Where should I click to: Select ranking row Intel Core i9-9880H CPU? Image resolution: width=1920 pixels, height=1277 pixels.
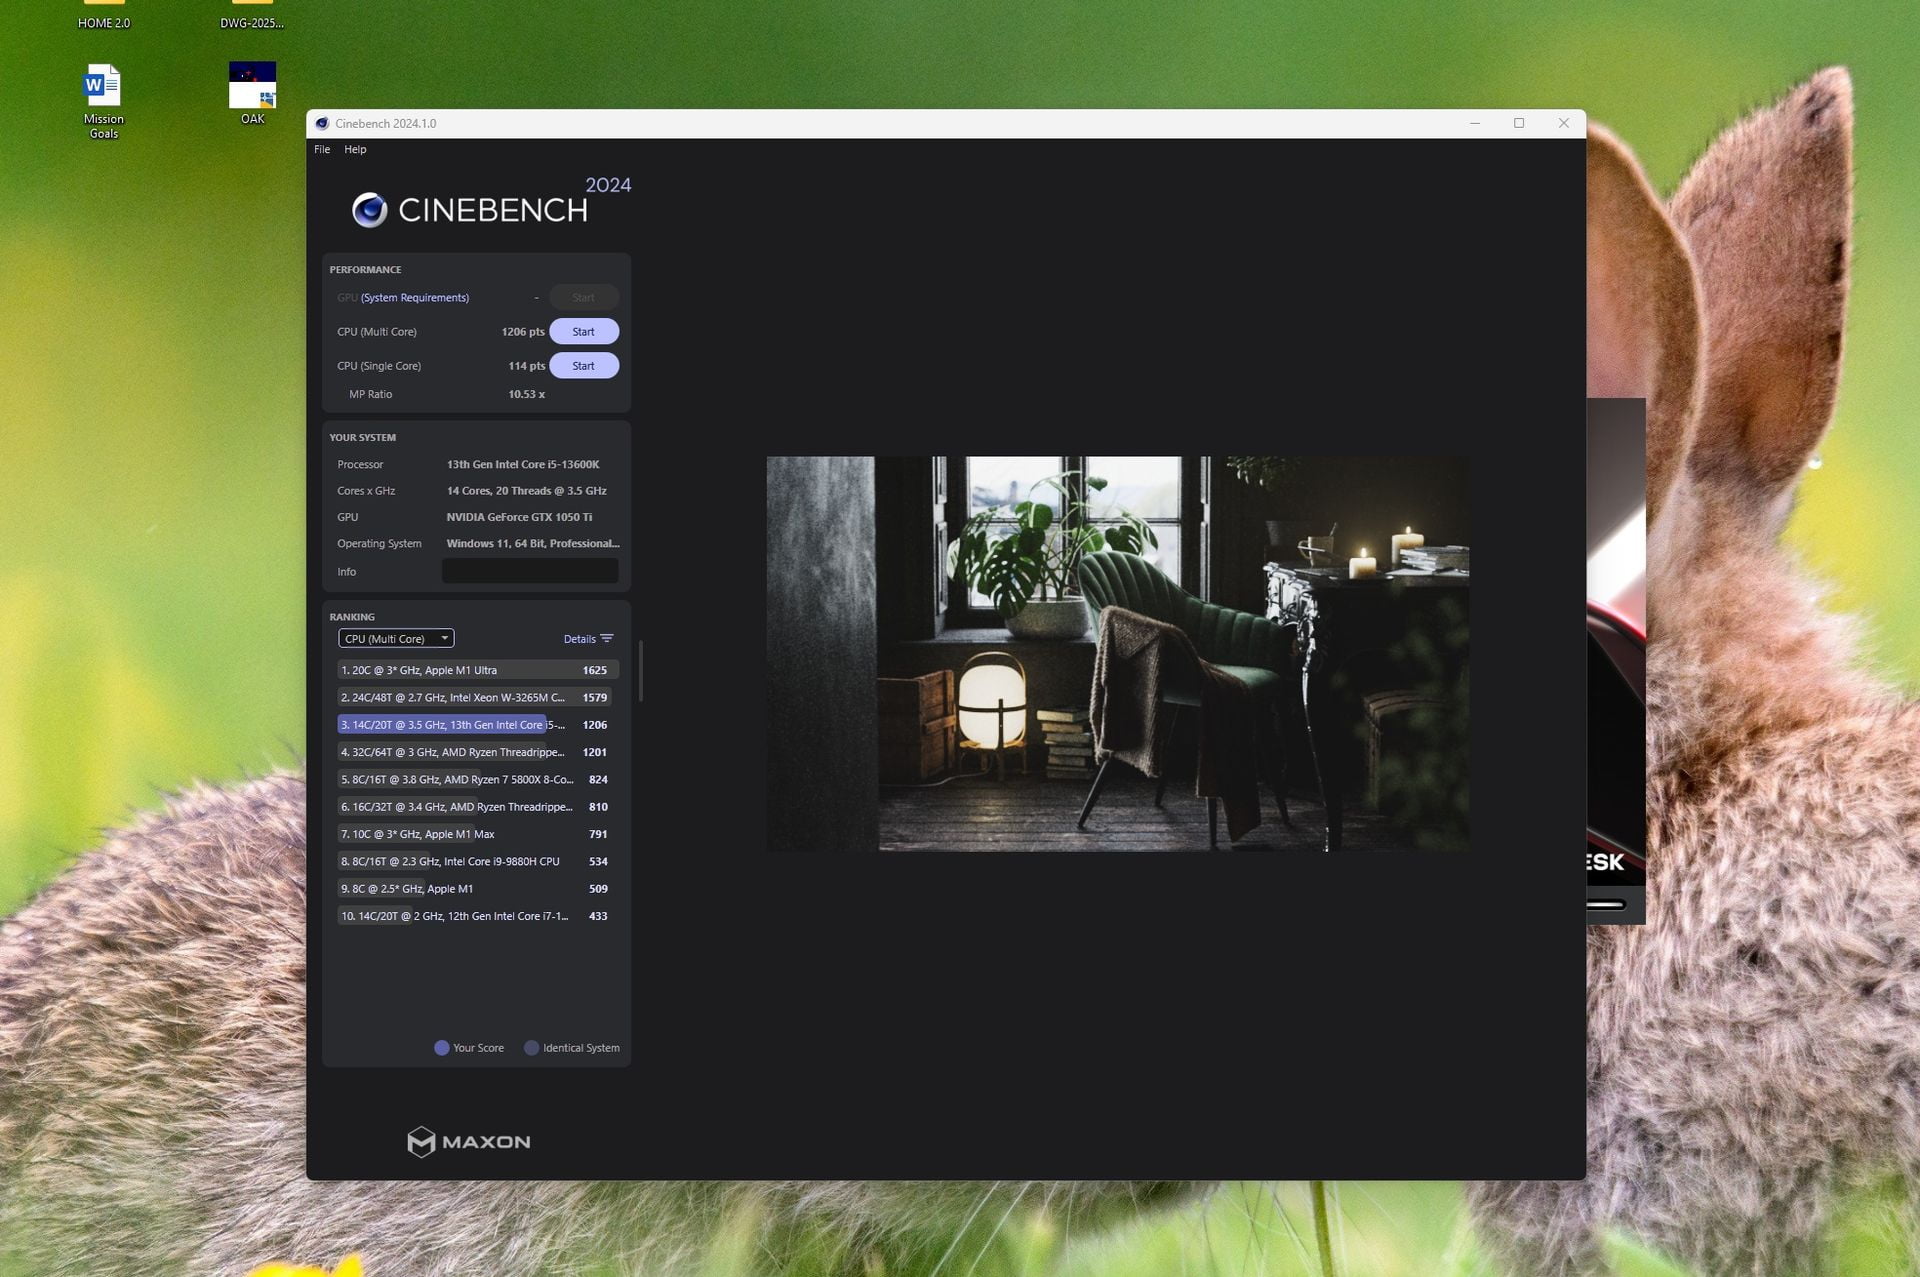pos(478,861)
